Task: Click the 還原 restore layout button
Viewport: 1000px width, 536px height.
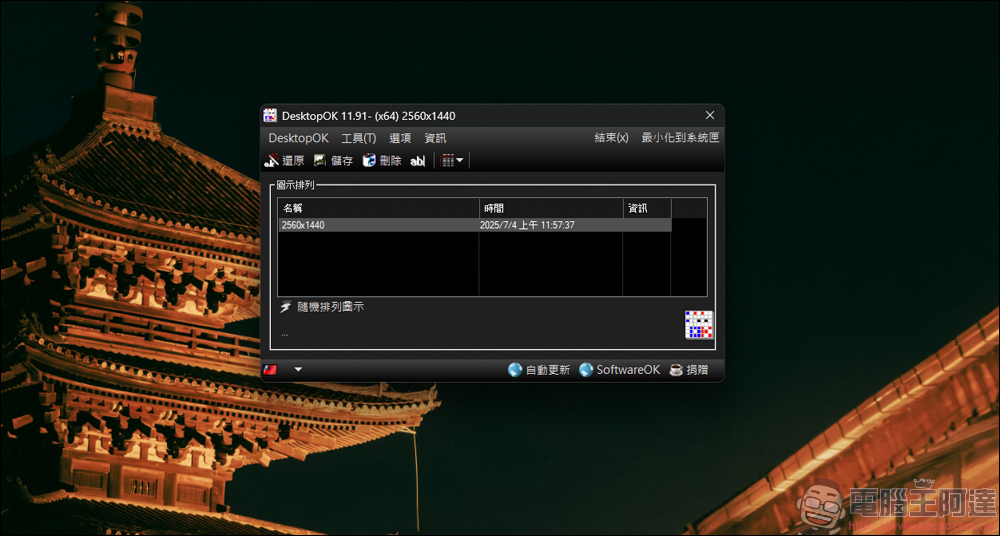Action: tap(285, 161)
